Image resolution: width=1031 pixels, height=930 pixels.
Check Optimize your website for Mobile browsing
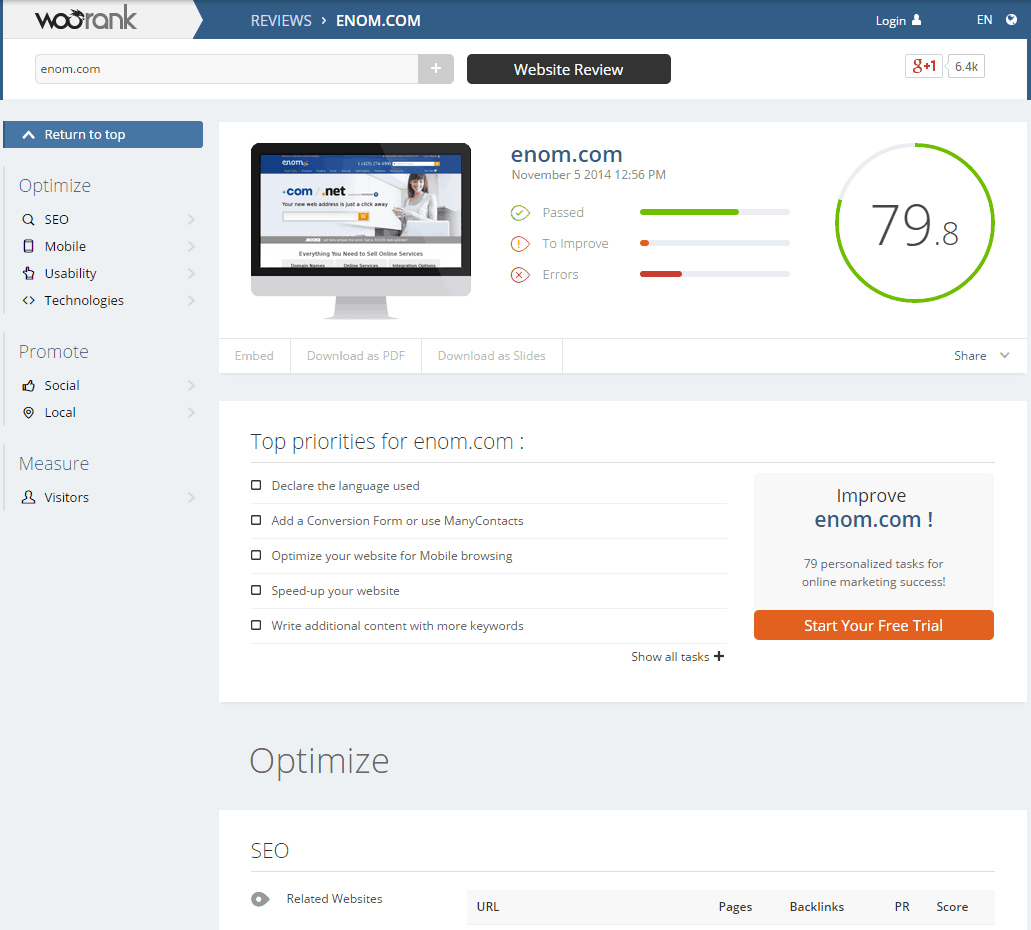coord(256,555)
